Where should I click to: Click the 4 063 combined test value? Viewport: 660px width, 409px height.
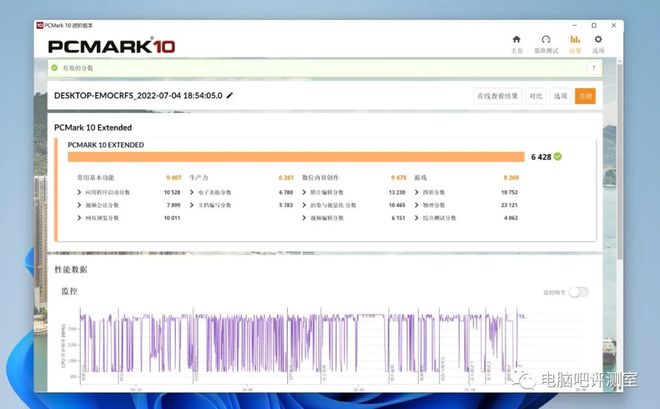click(511, 218)
